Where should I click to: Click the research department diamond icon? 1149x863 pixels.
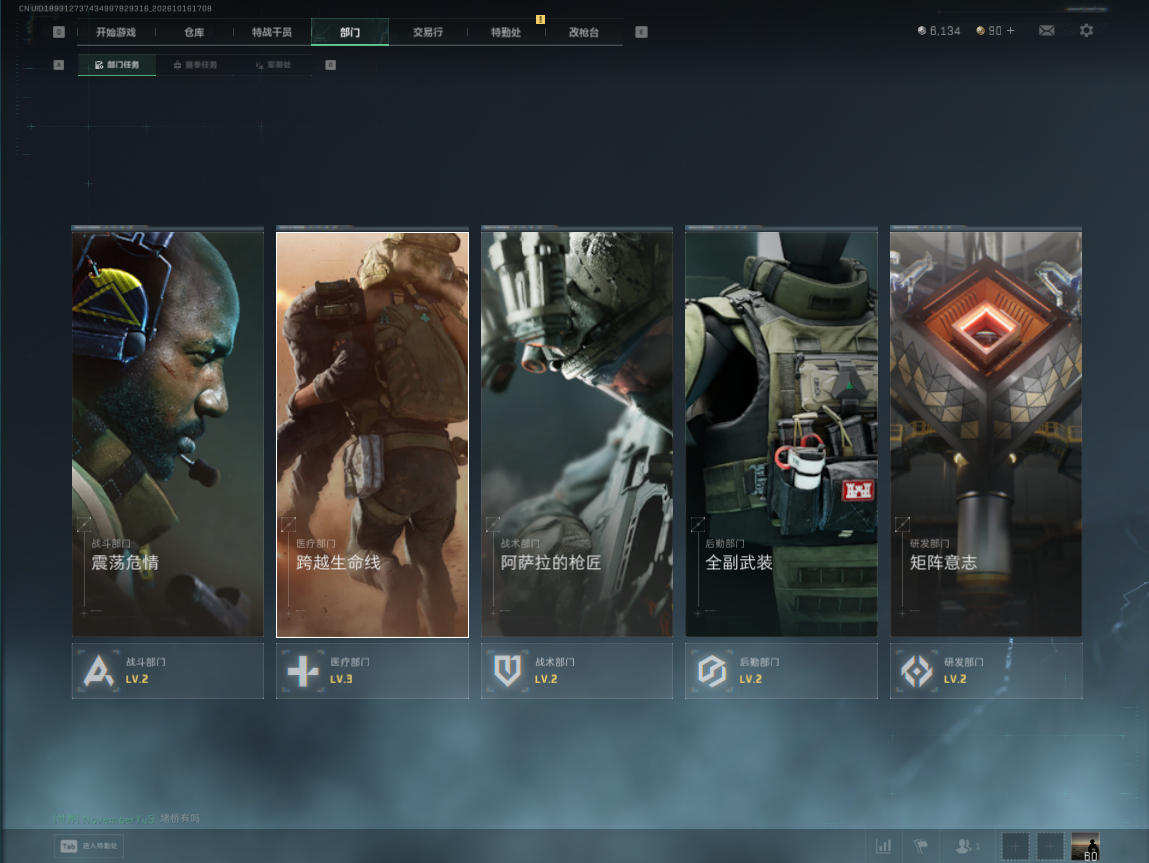click(x=916, y=670)
